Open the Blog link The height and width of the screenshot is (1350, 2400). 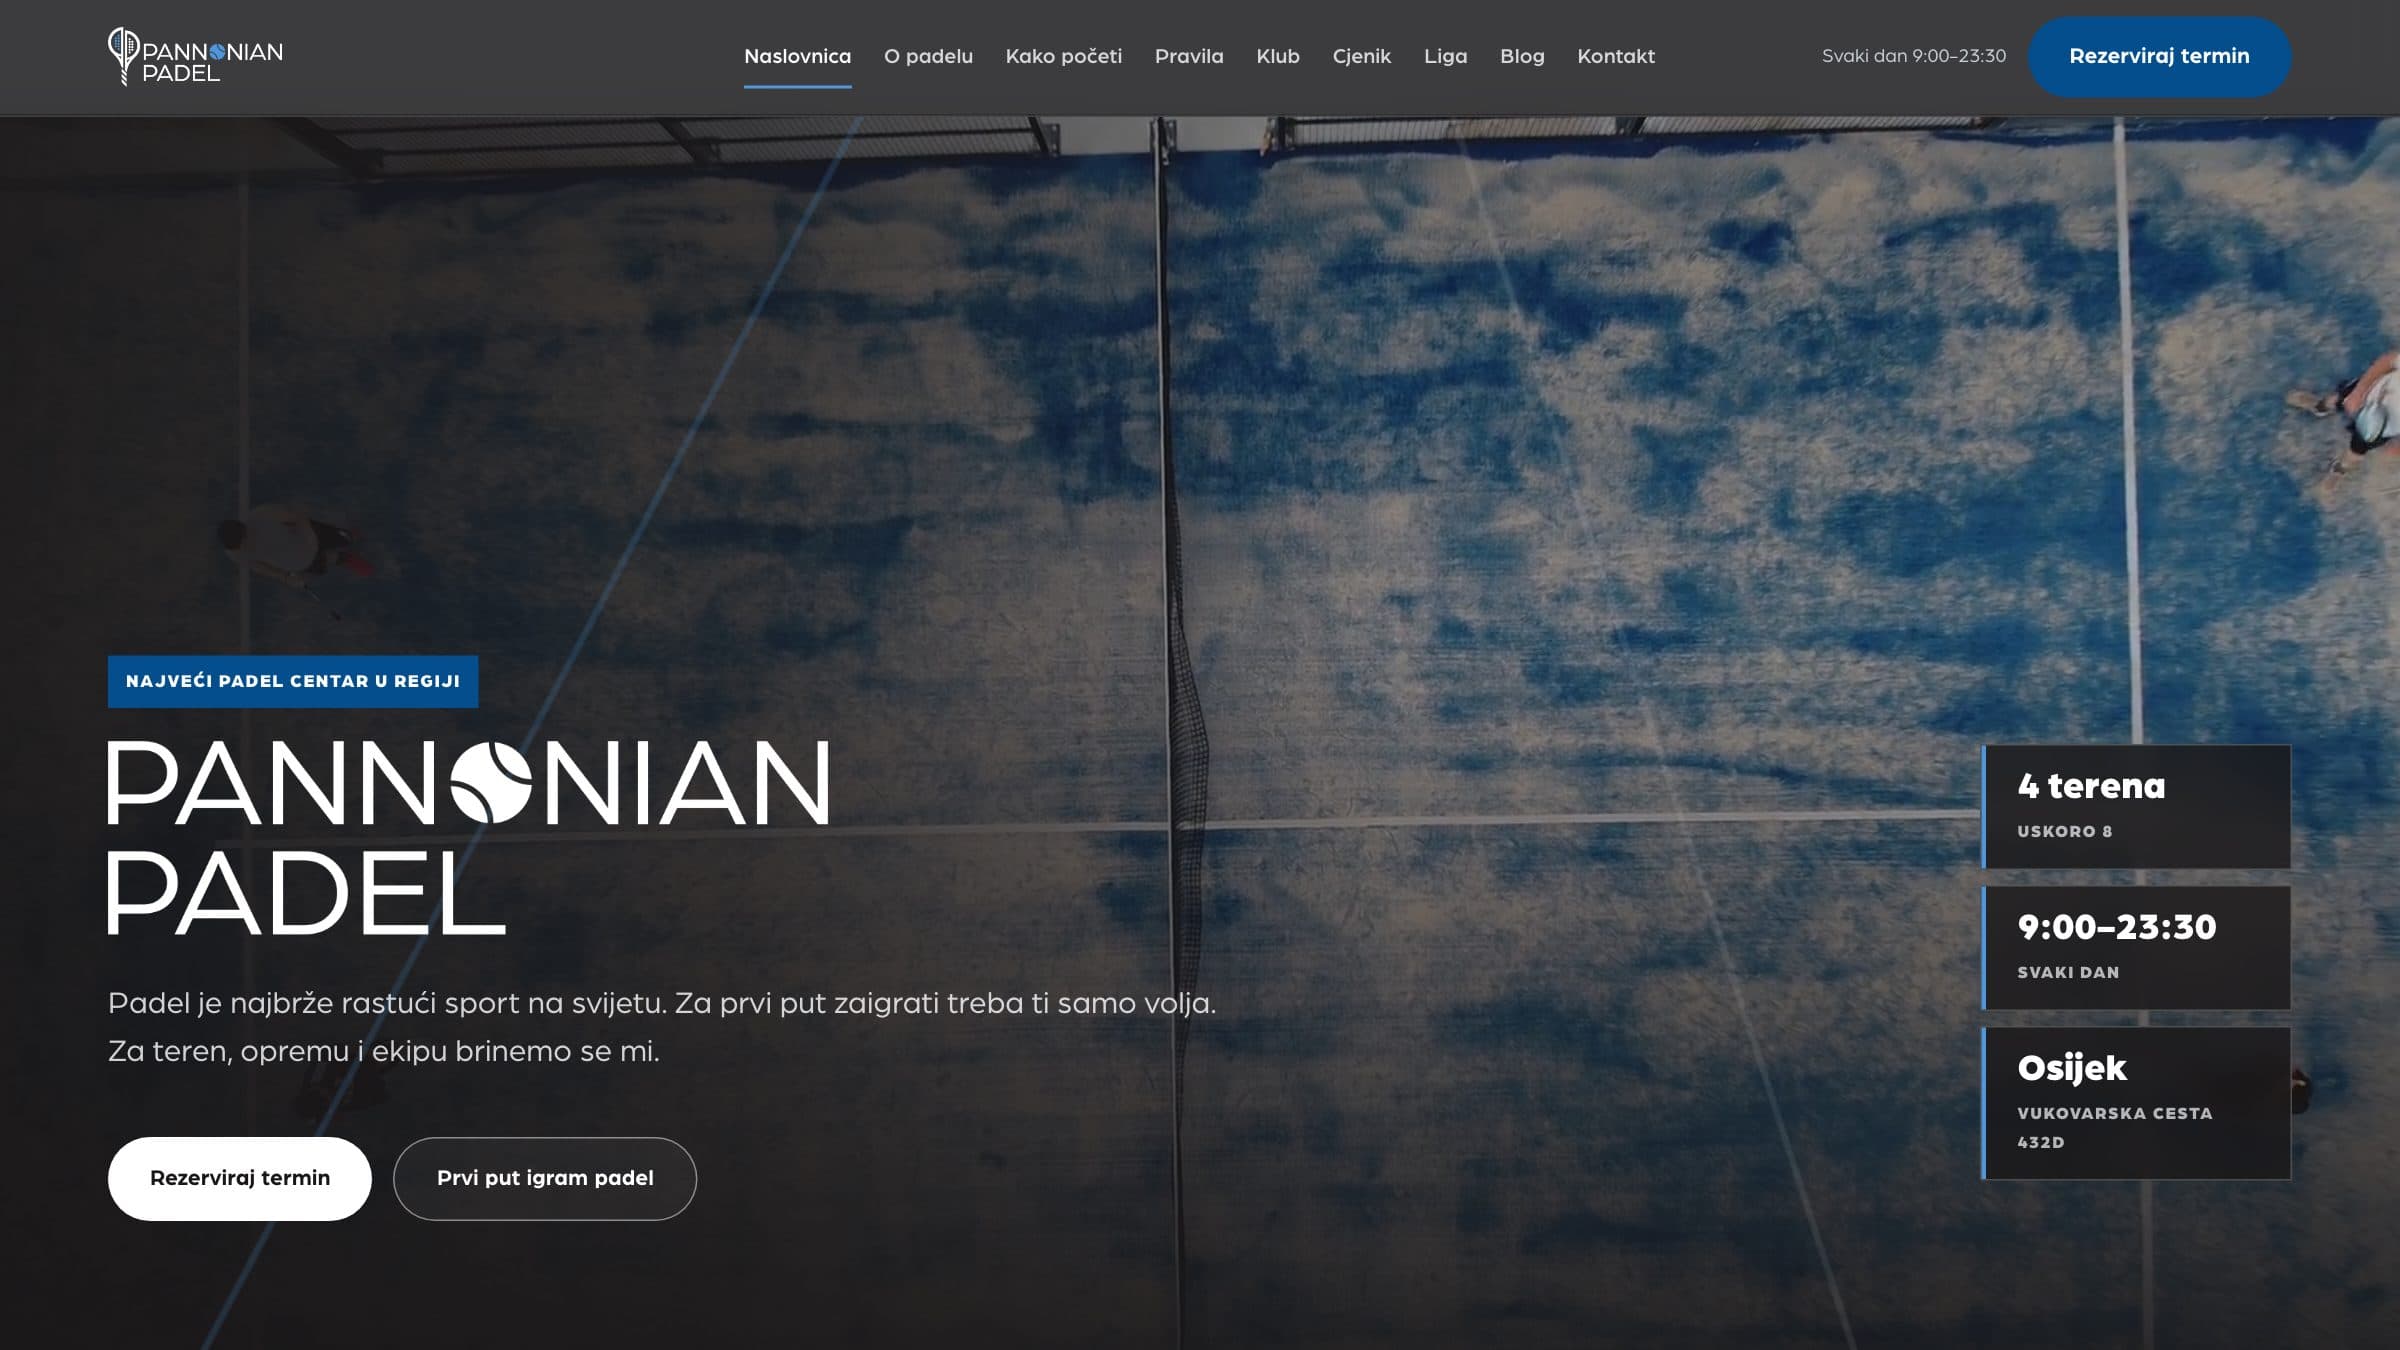(x=1522, y=56)
